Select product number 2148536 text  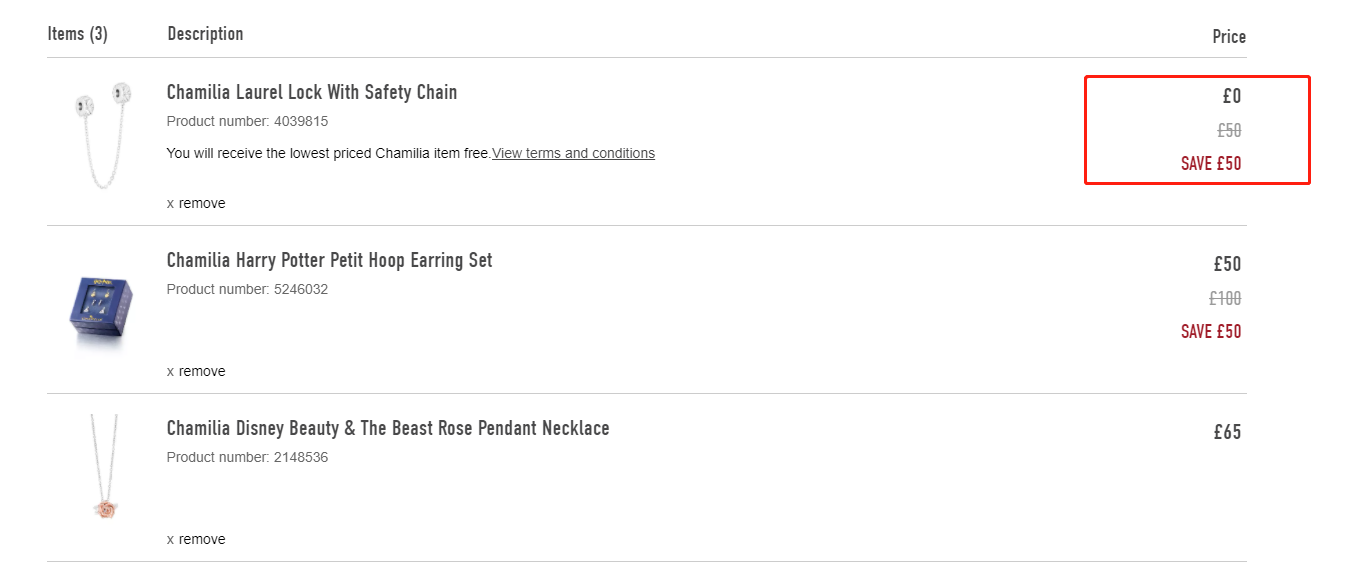247,457
